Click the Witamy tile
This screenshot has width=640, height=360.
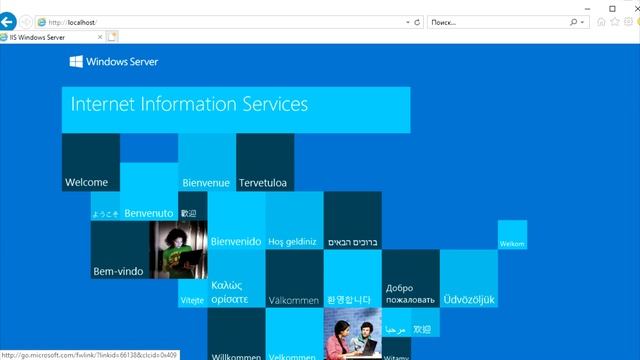pos(396,349)
